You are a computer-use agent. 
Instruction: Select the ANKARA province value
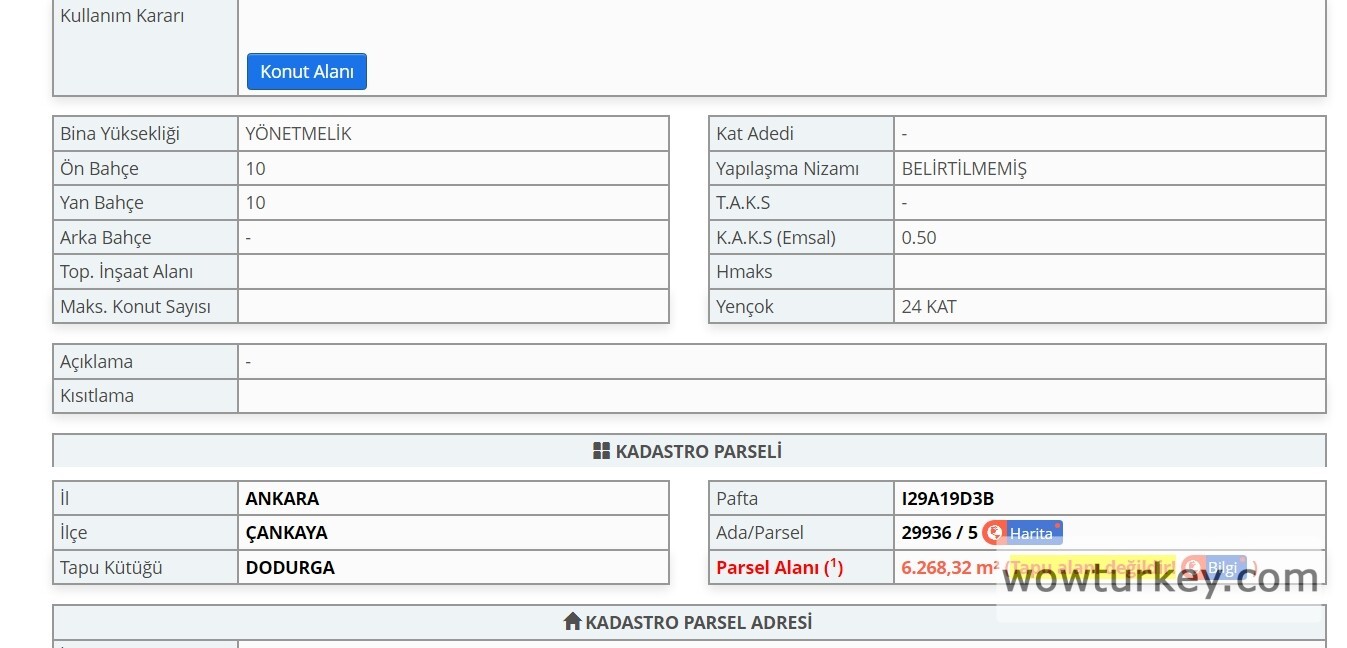282,498
